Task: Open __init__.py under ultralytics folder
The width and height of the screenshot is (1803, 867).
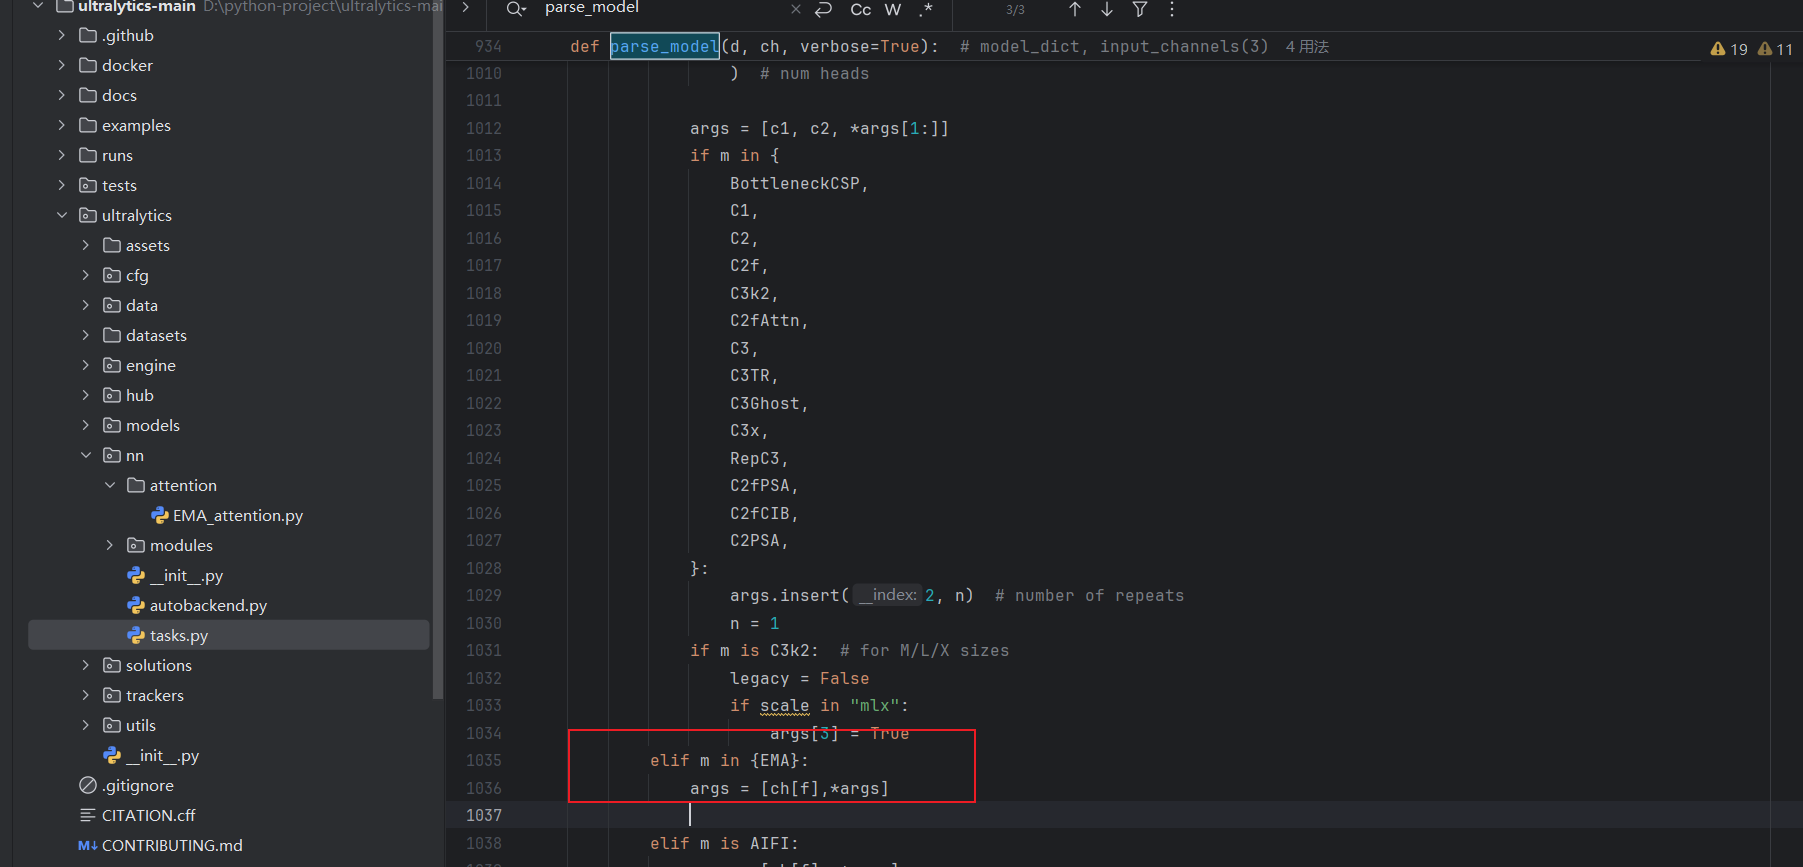Action: click(x=162, y=755)
